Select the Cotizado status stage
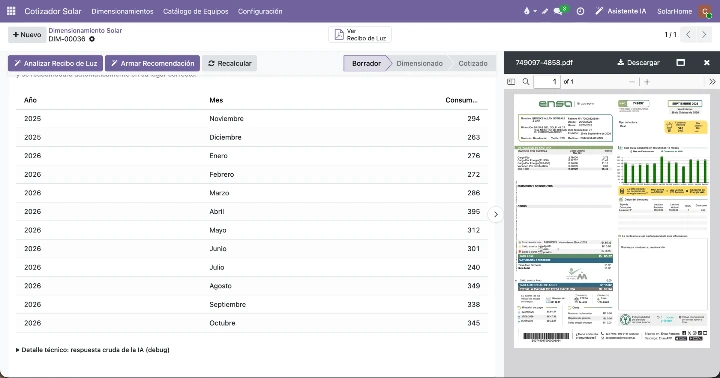This screenshot has width=720, height=378. tap(473, 63)
